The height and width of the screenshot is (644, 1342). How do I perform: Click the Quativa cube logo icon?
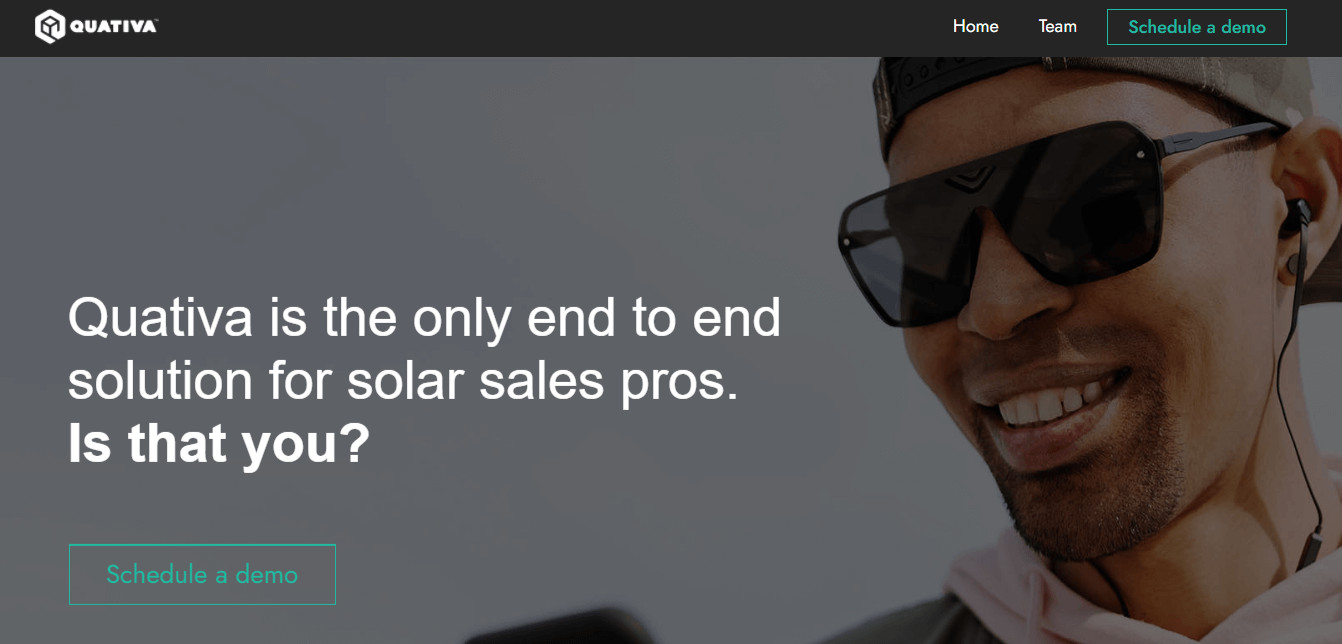pos(49,27)
